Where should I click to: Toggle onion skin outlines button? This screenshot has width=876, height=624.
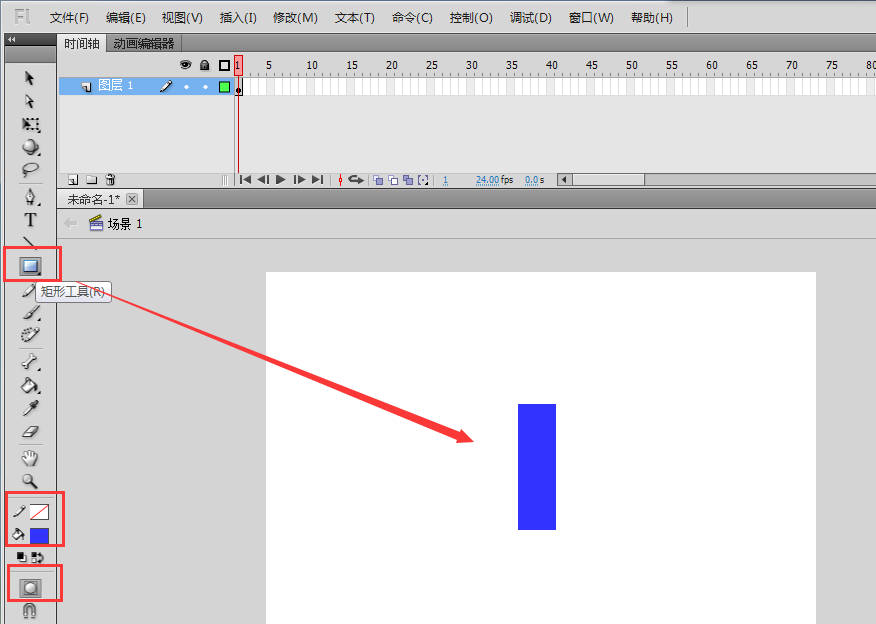(393, 180)
